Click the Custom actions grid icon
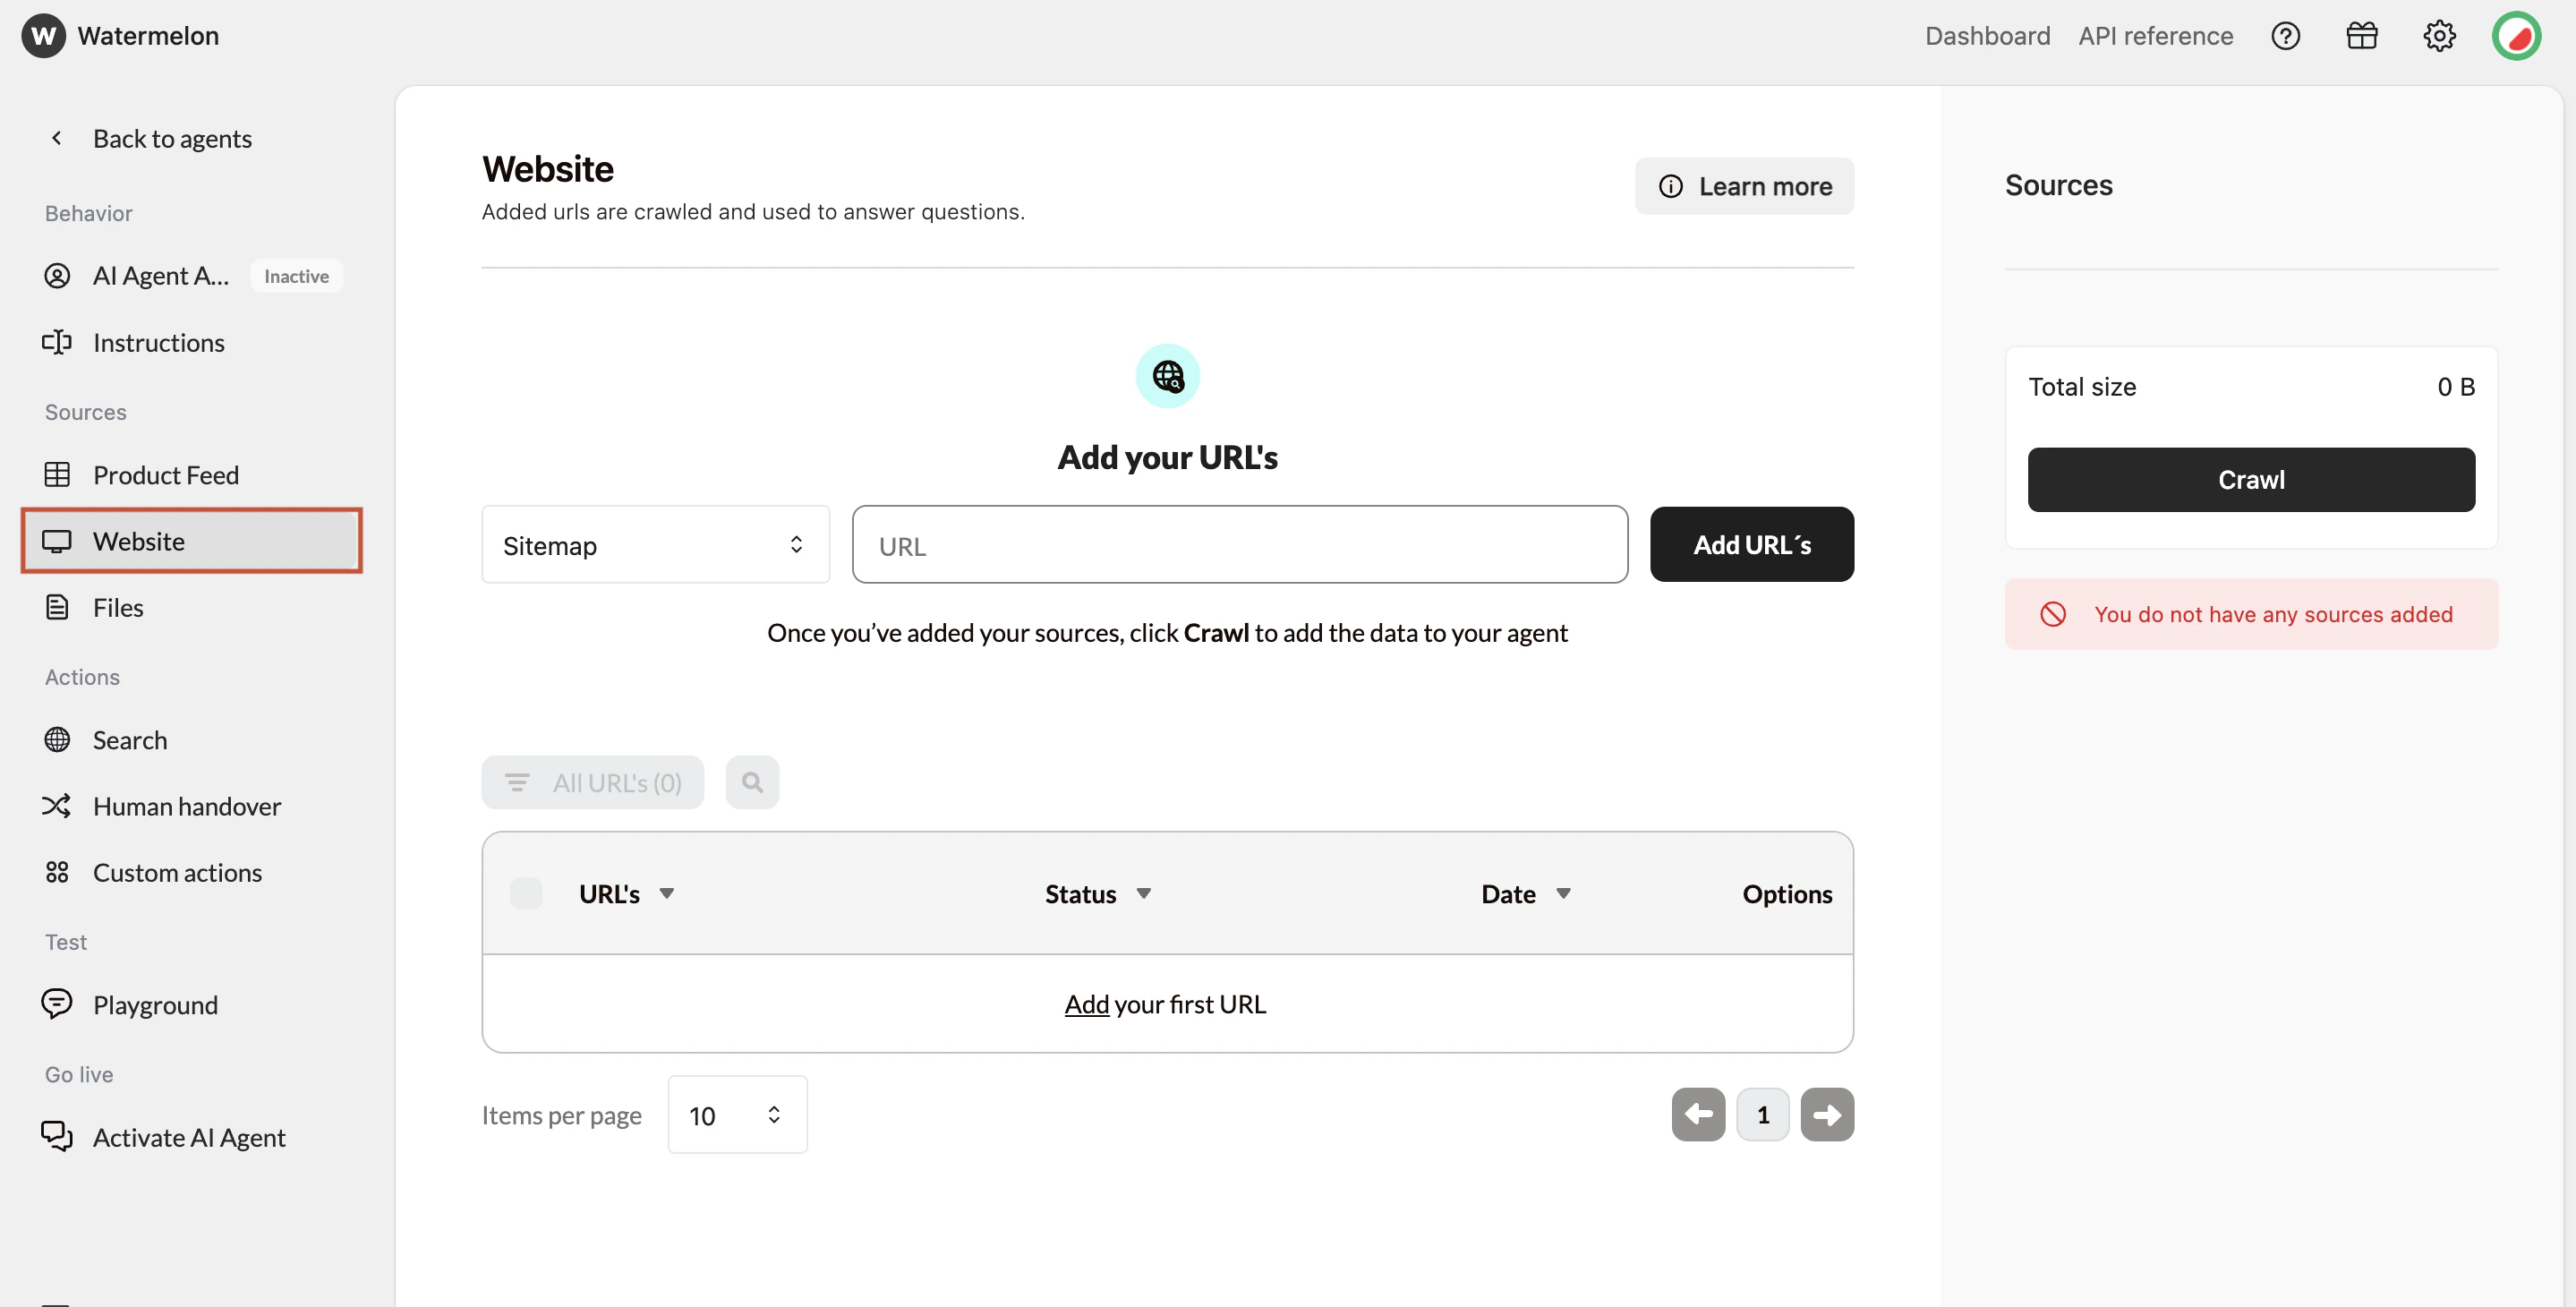 pyautogui.click(x=57, y=872)
